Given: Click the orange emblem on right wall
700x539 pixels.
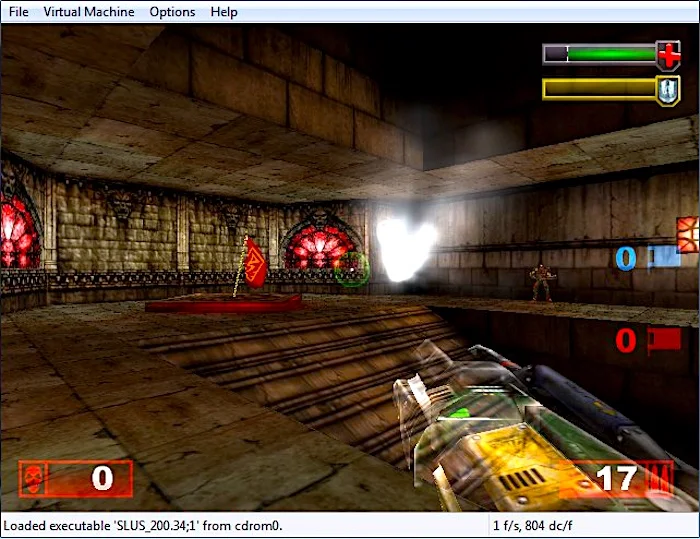Looking at the screenshot, I should coord(688,234).
